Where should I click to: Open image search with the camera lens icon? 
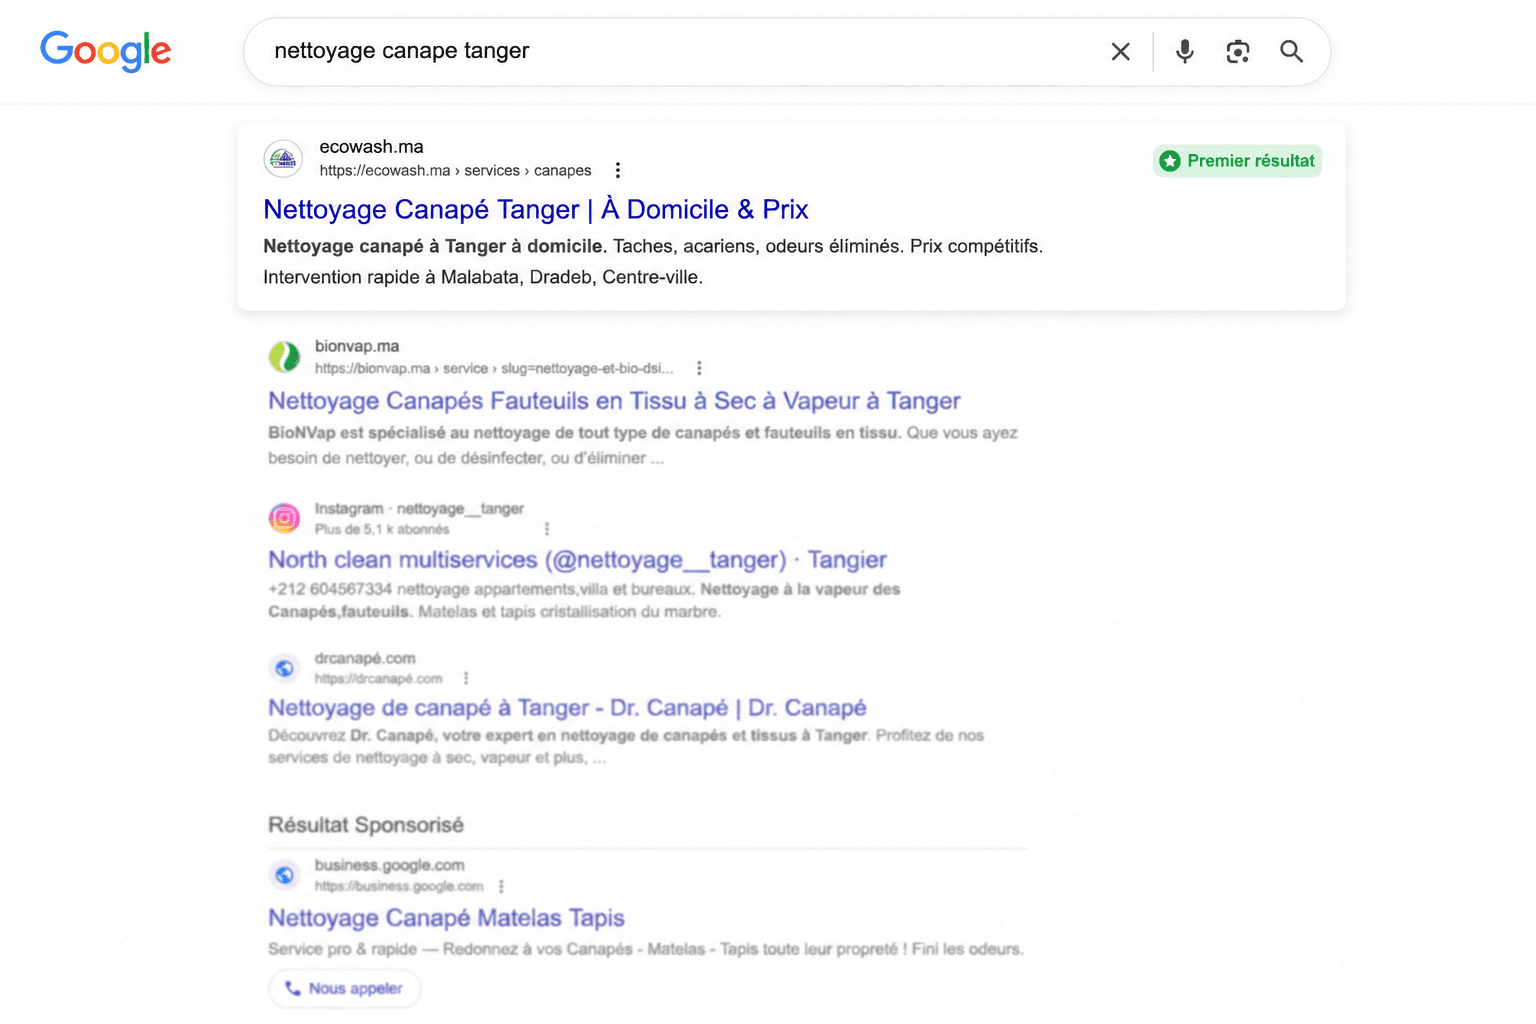point(1238,51)
